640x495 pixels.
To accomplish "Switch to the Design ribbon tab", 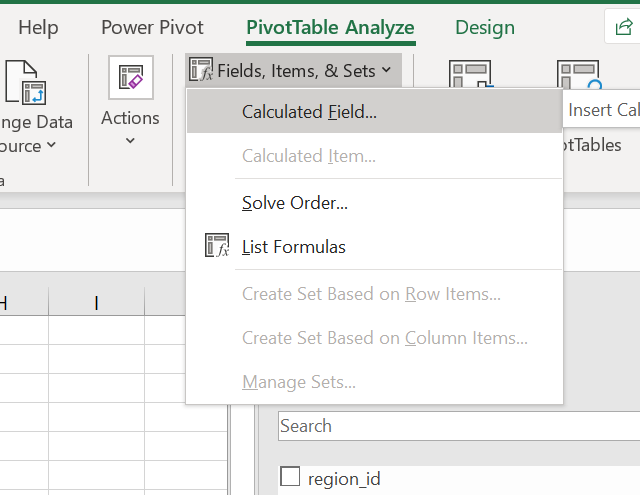I will point(485,28).
